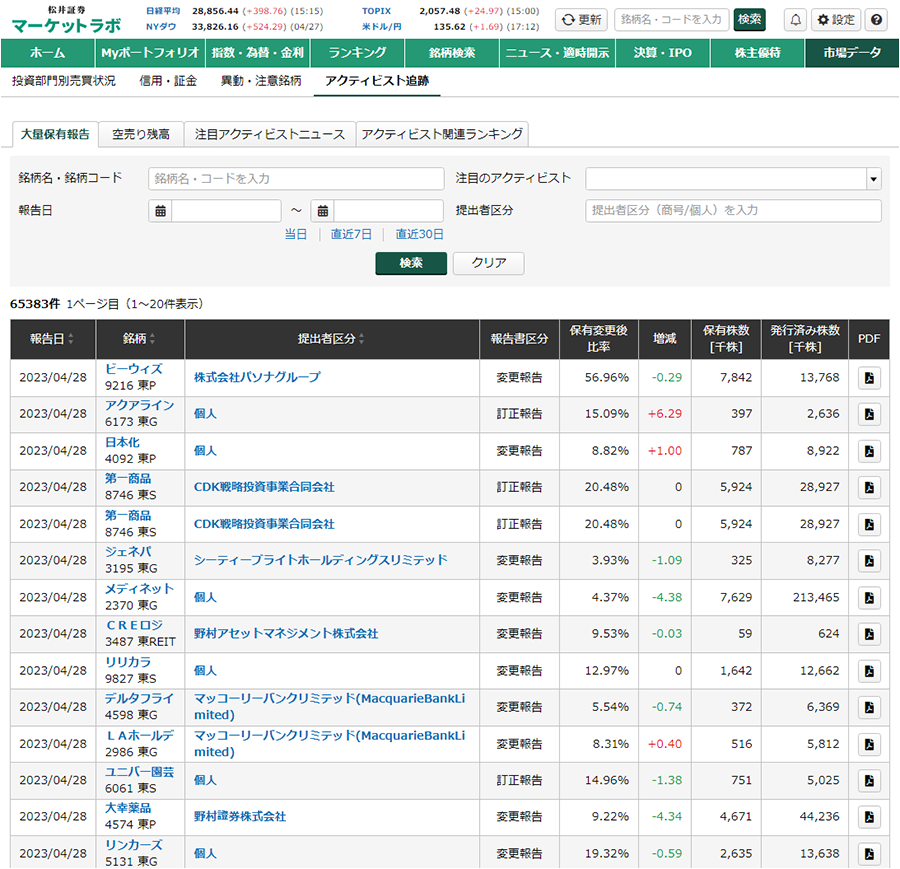Set report date to 直近30日

420,234
